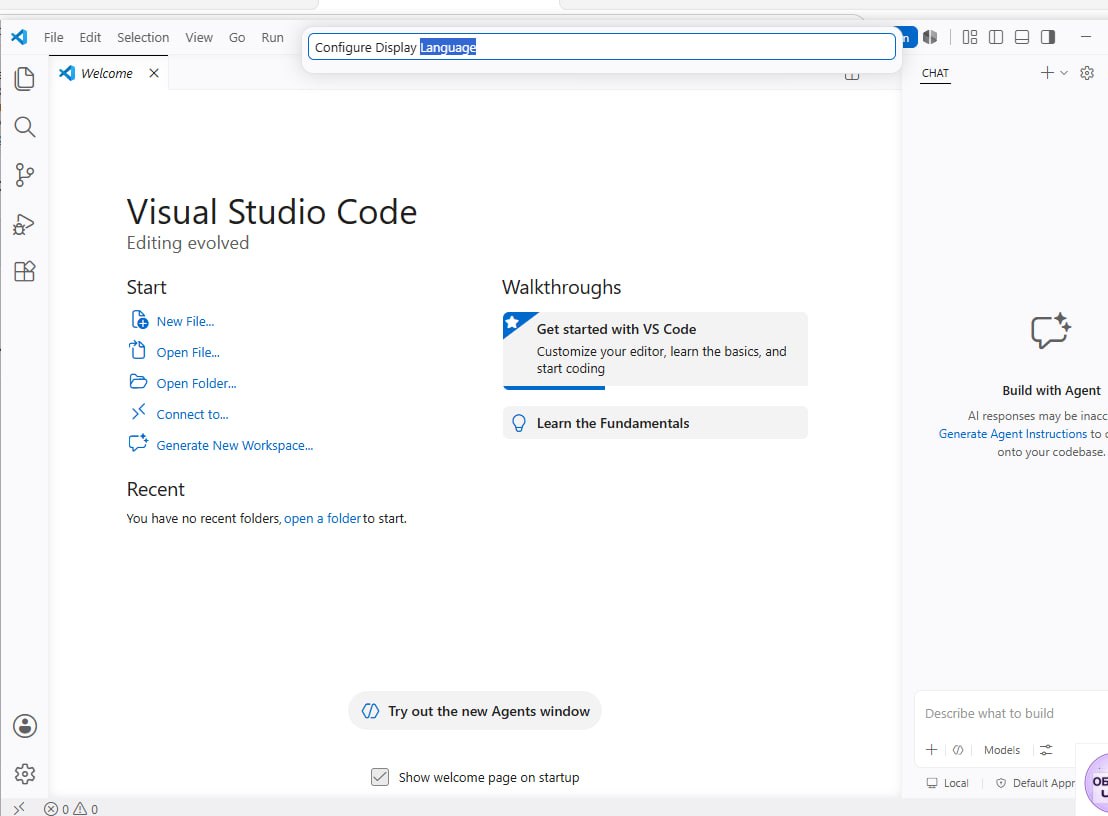Open Get started with VS Code walkthrough
The height and width of the screenshot is (816, 1108).
click(655, 350)
